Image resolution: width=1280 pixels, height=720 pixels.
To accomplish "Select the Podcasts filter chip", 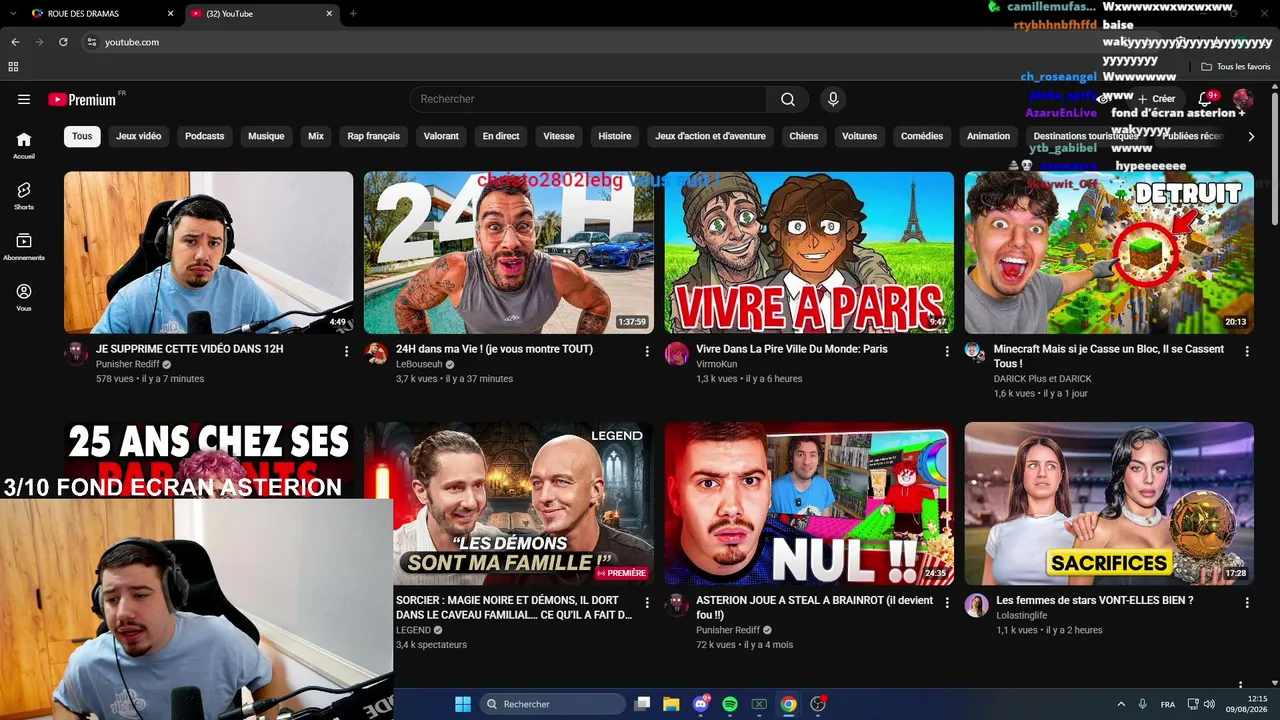I will [204, 136].
